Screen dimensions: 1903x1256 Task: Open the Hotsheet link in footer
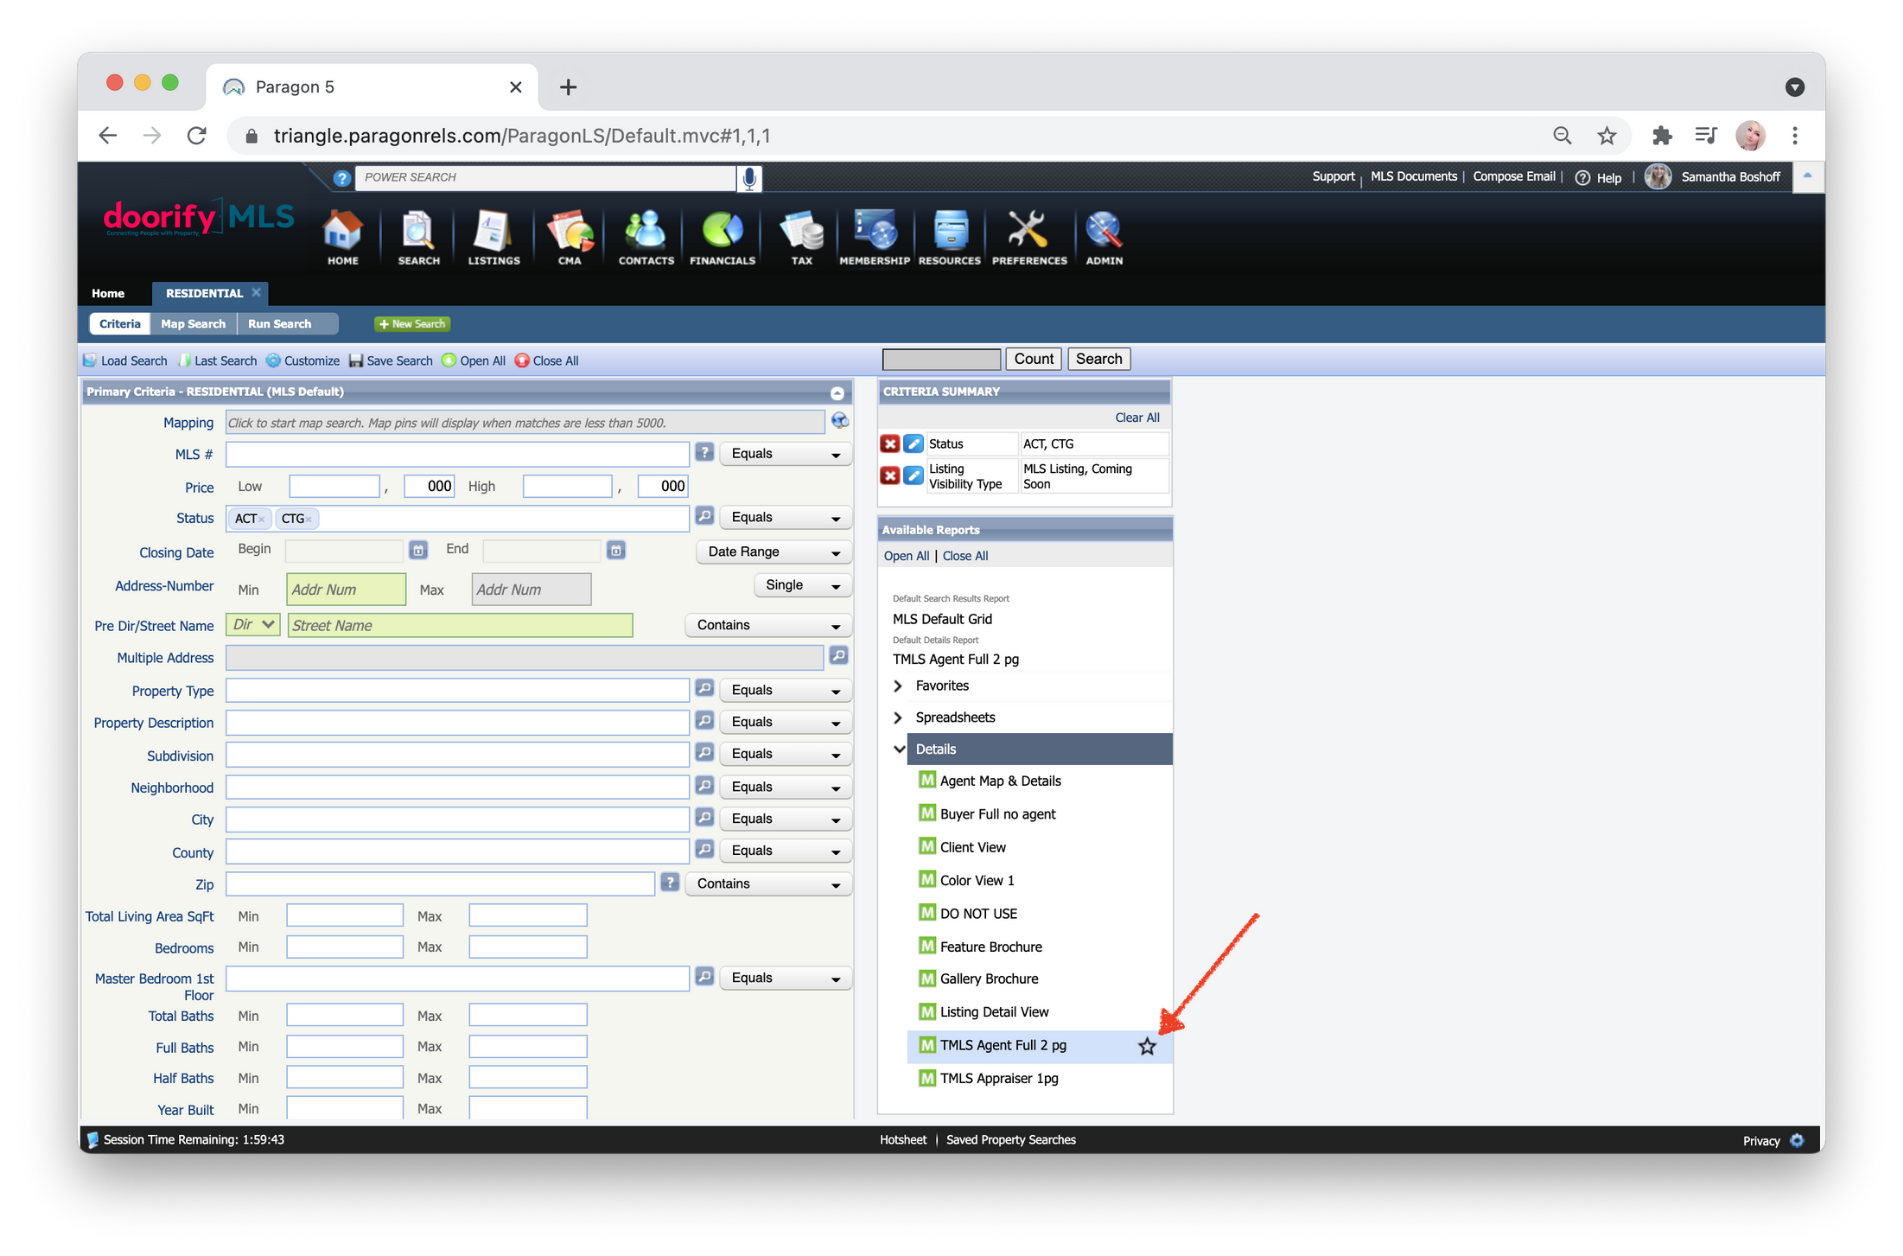pos(903,1140)
